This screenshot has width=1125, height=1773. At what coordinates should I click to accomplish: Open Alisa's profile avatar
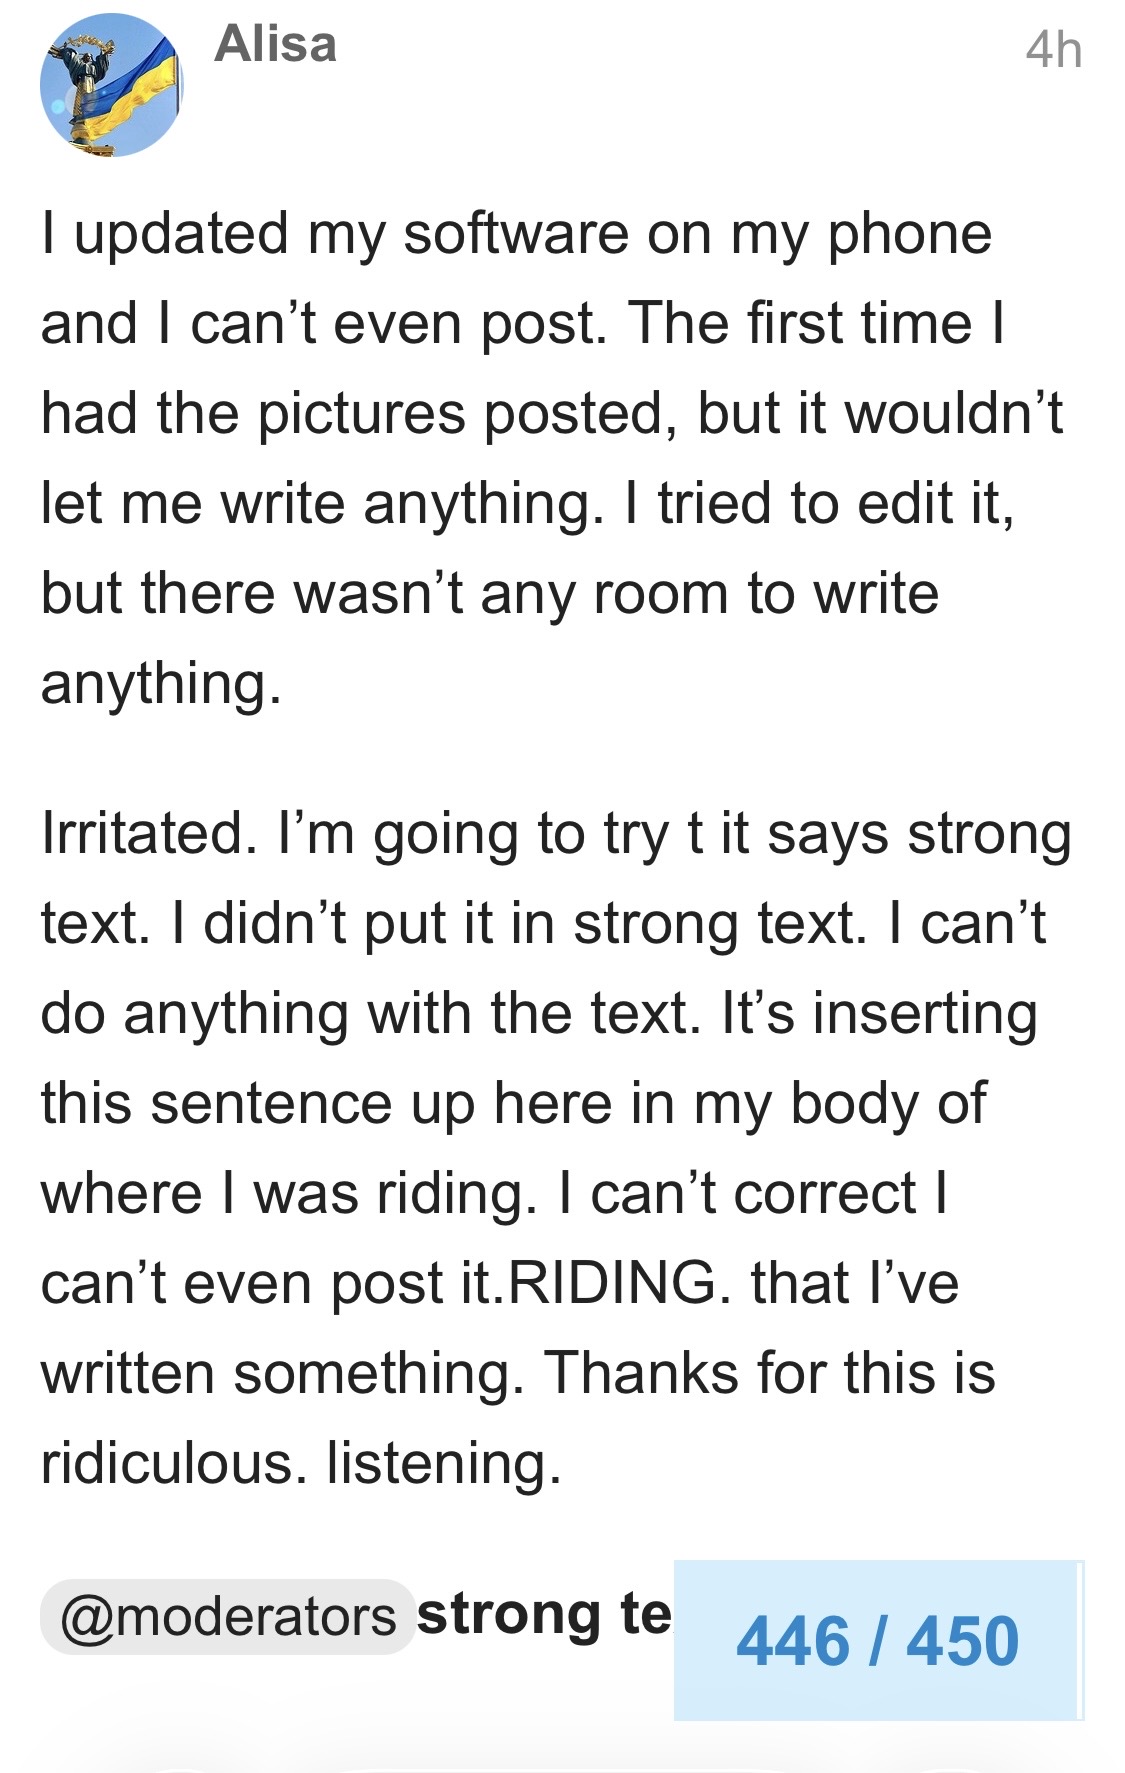click(111, 87)
